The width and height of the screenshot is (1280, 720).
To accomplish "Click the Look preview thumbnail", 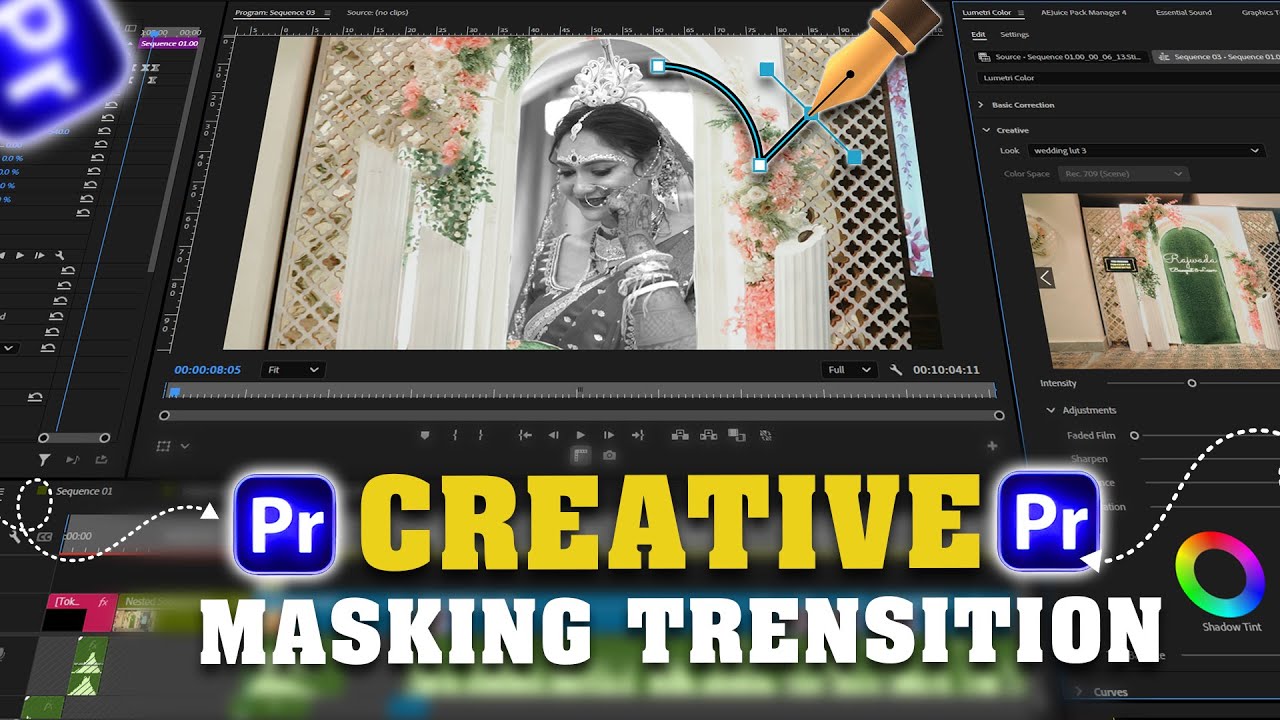I will [x=1151, y=281].
